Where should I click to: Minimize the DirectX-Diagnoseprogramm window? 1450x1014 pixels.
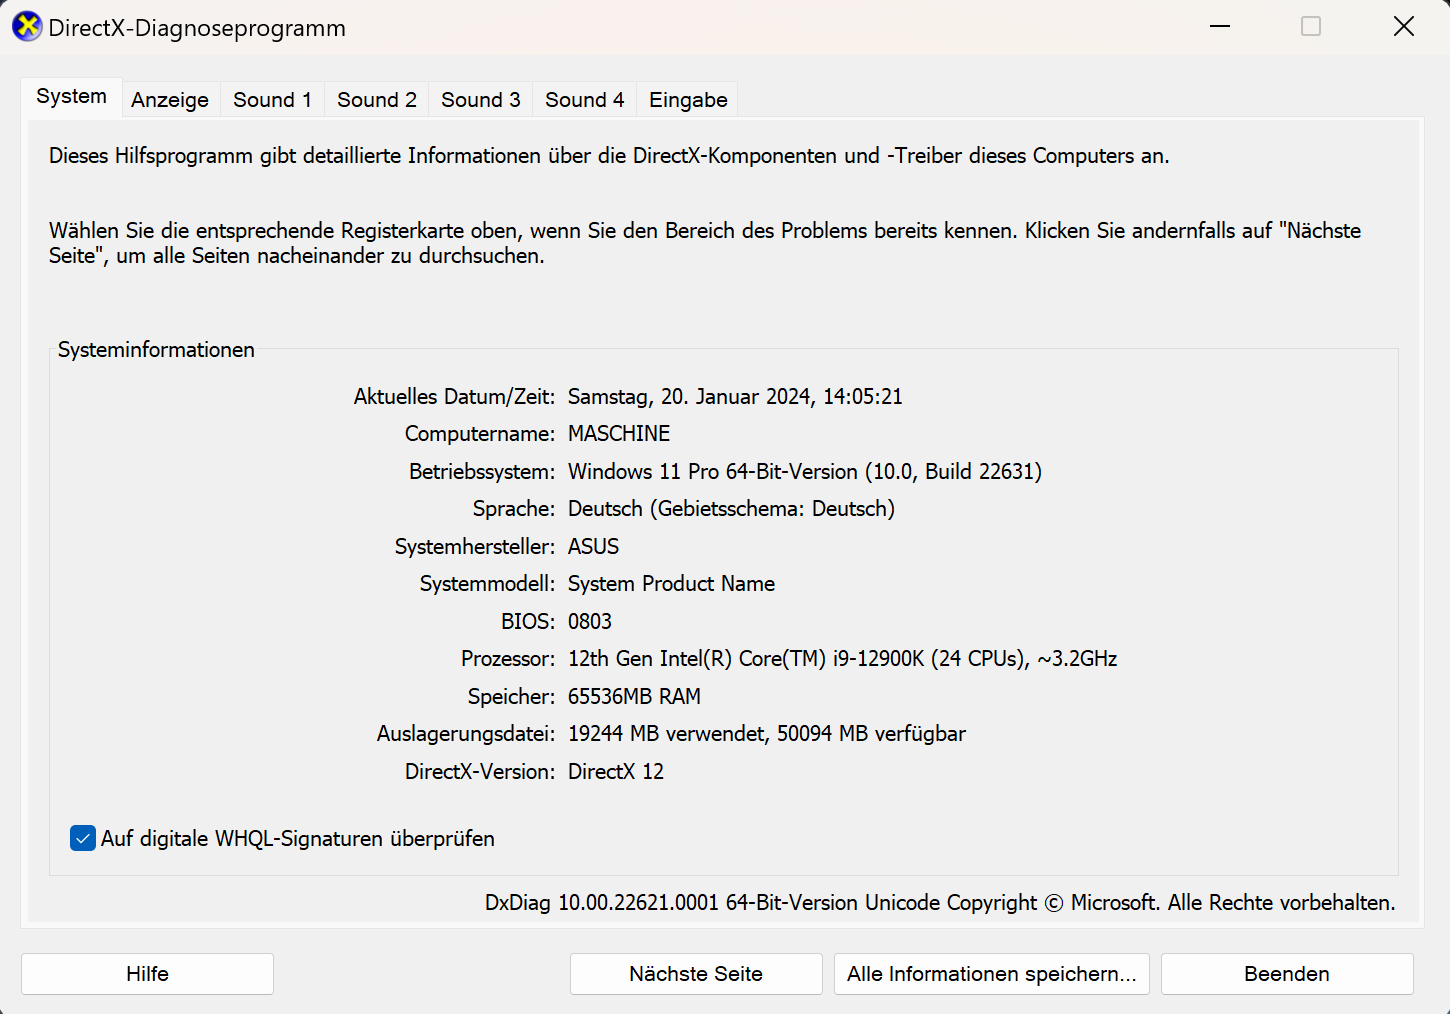[1220, 27]
